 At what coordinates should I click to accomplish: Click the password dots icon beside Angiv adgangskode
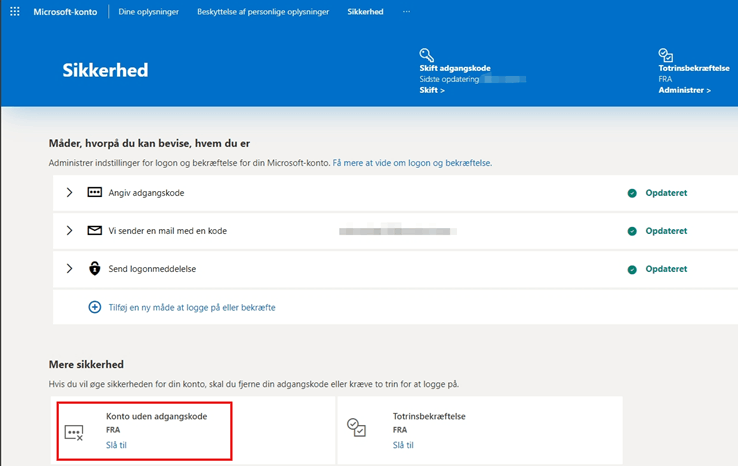(x=95, y=192)
